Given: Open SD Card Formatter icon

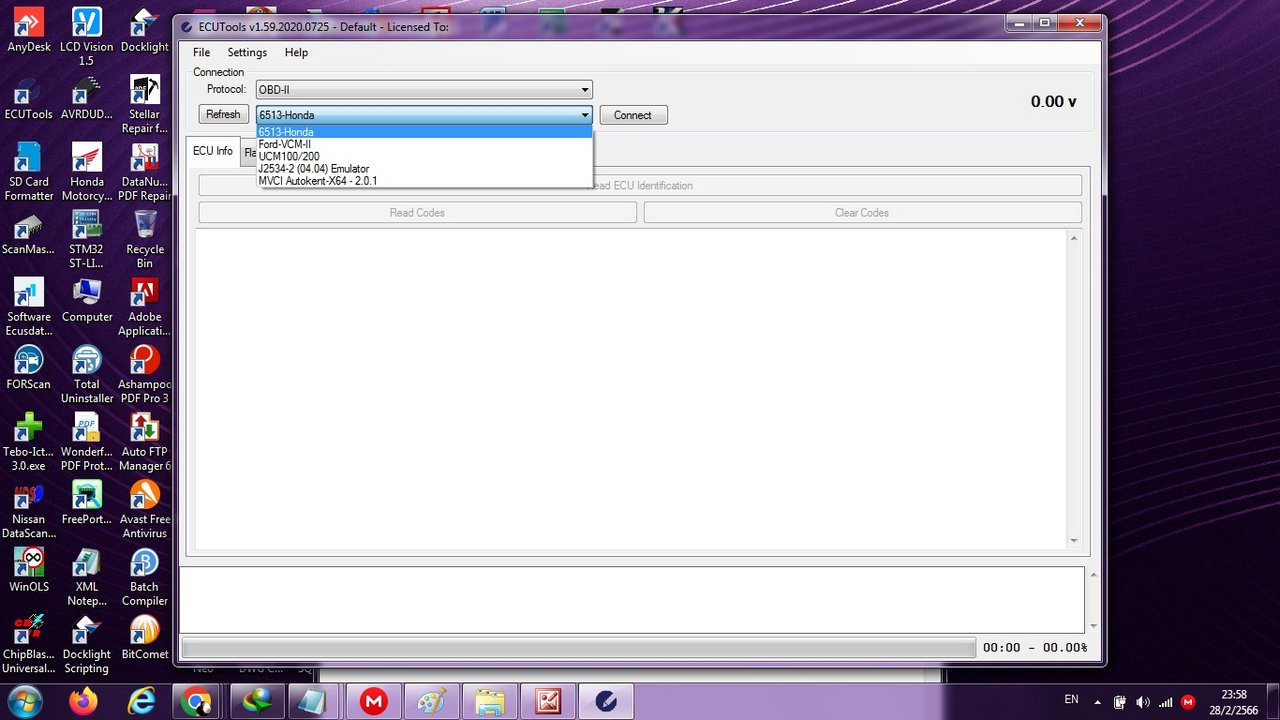Looking at the screenshot, I should point(29,172).
